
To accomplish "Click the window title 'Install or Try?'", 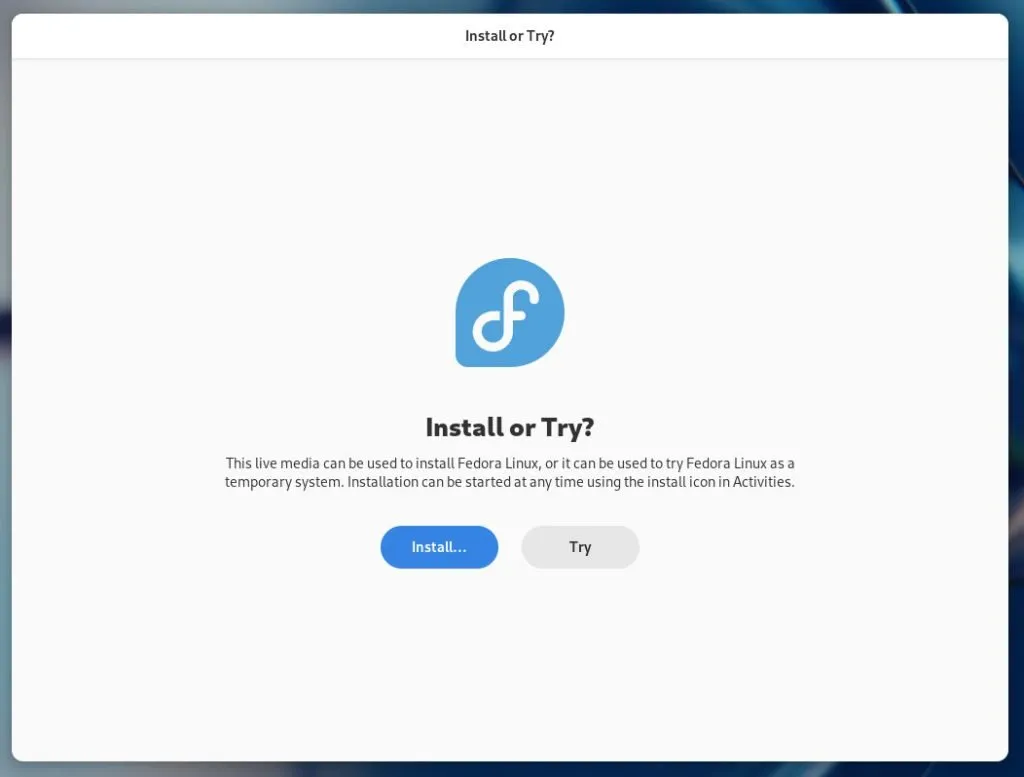I will (x=510, y=36).
